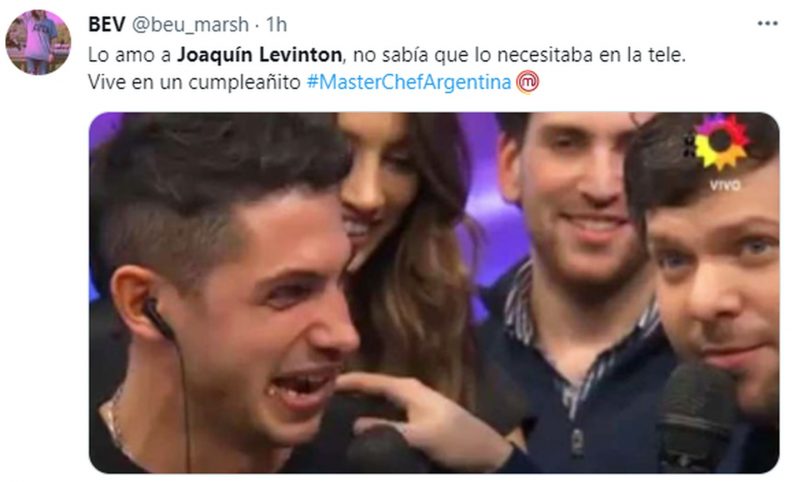Click the dark microphone at the photo's bottom center
This screenshot has height=482, width=800.
tap(380, 451)
